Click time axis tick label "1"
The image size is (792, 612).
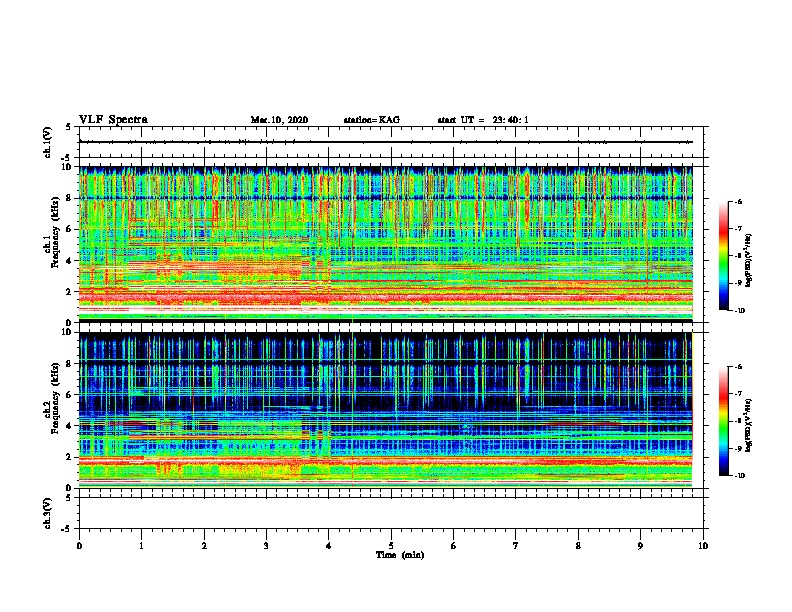pyautogui.click(x=142, y=546)
